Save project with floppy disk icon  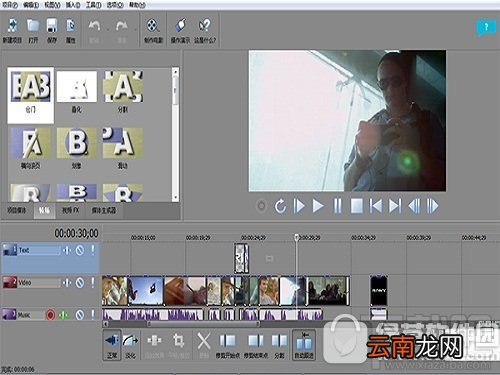(52, 31)
